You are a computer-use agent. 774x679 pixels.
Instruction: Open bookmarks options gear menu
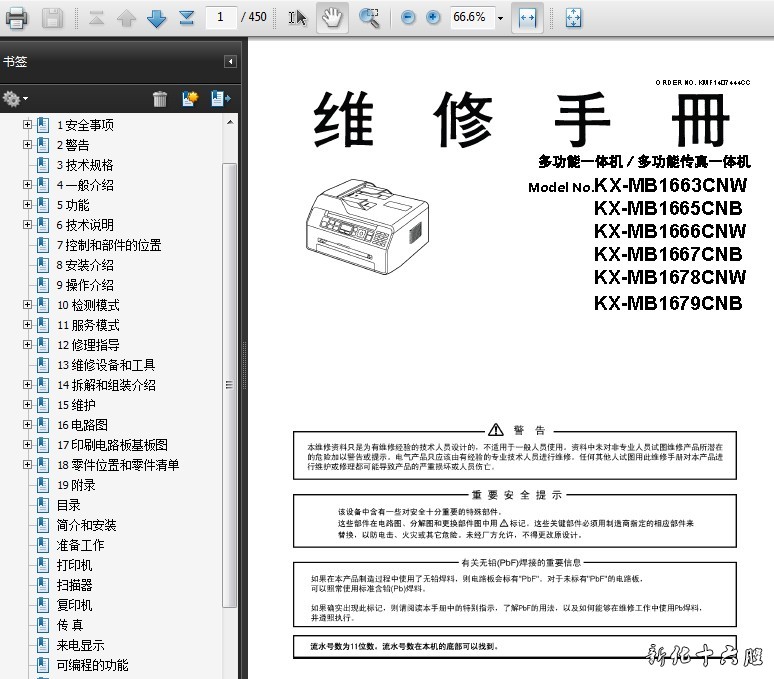[15, 98]
